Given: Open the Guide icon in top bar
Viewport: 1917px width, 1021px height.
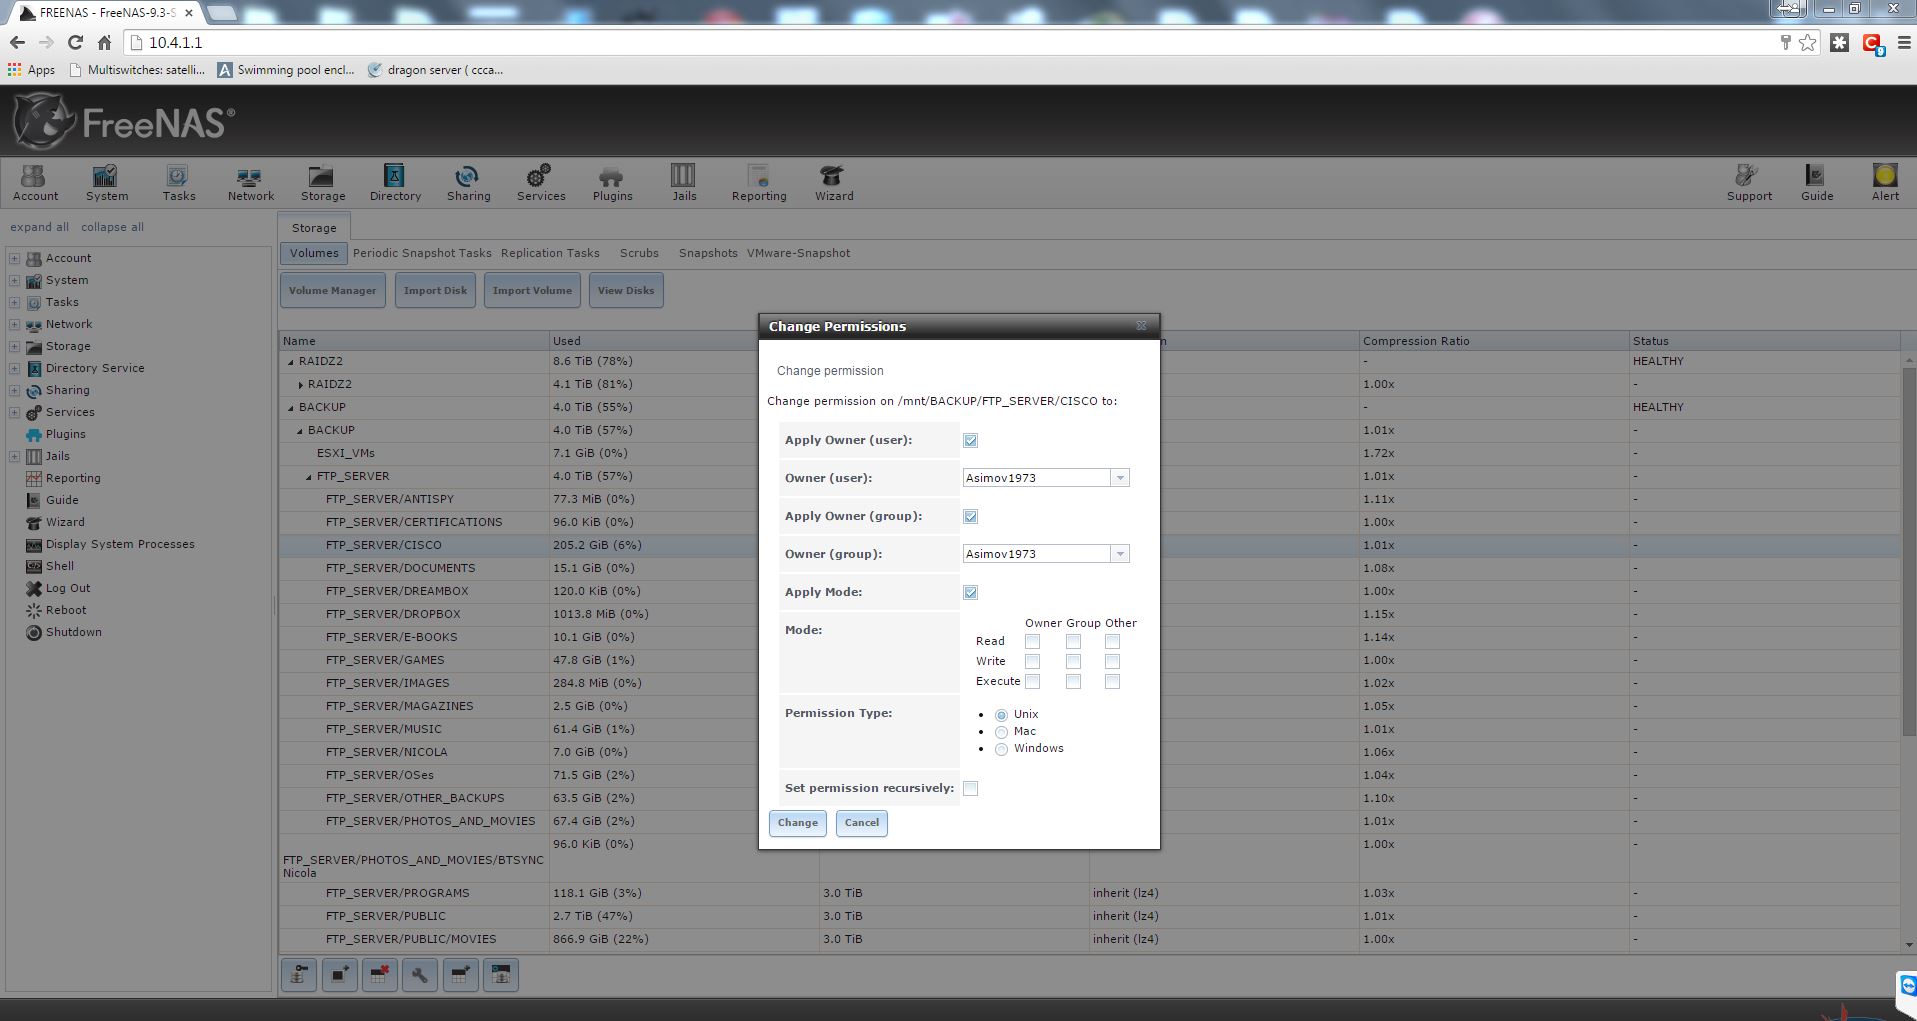Looking at the screenshot, I should pyautogui.click(x=1816, y=183).
